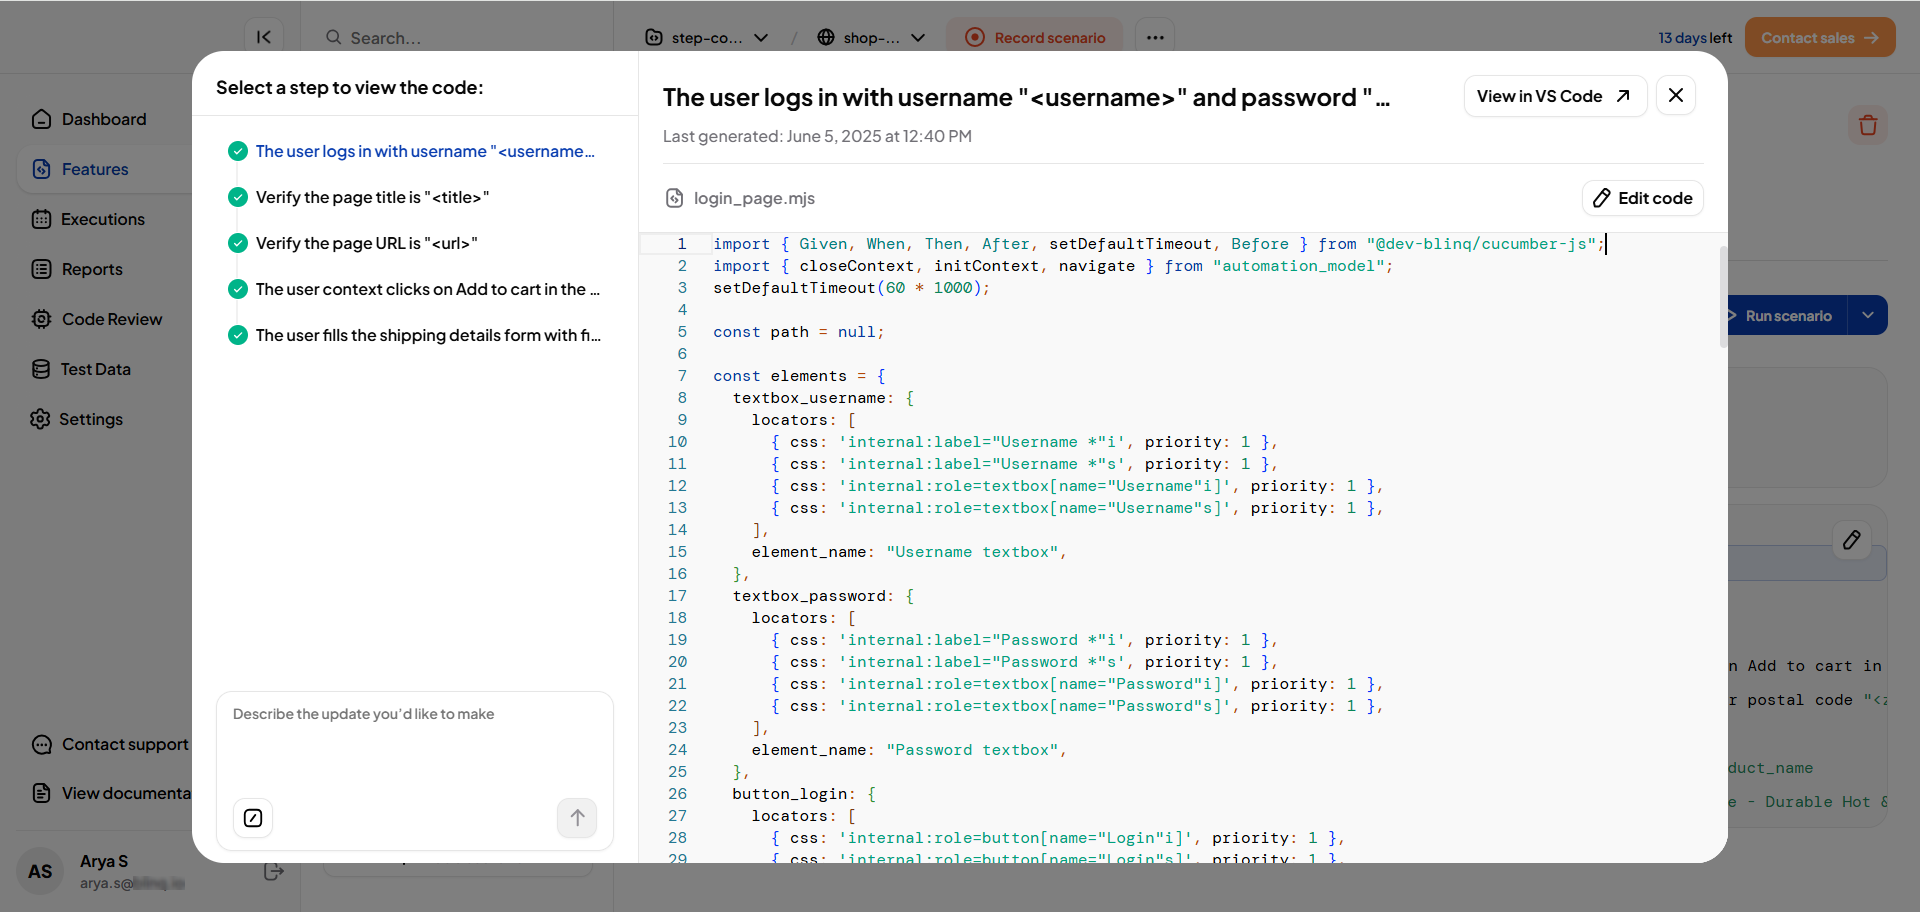Collapse the sidebar with the left arrow icon
The width and height of the screenshot is (1920, 912).
click(x=263, y=37)
